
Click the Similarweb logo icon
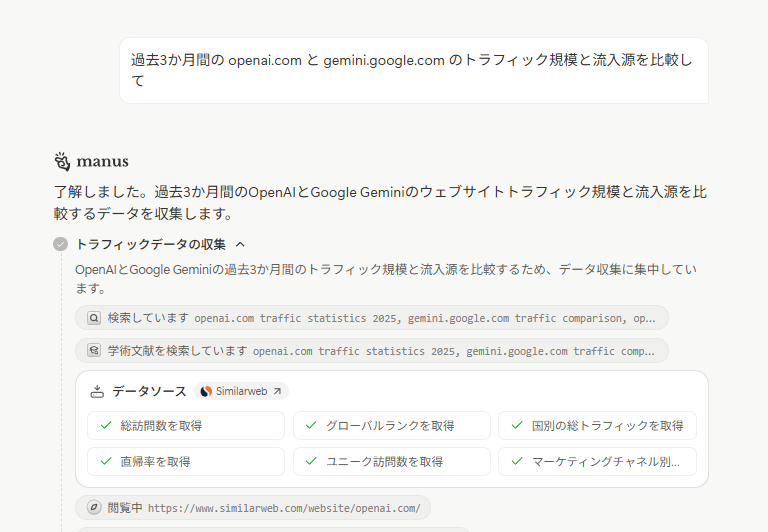pyautogui.click(x=206, y=391)
